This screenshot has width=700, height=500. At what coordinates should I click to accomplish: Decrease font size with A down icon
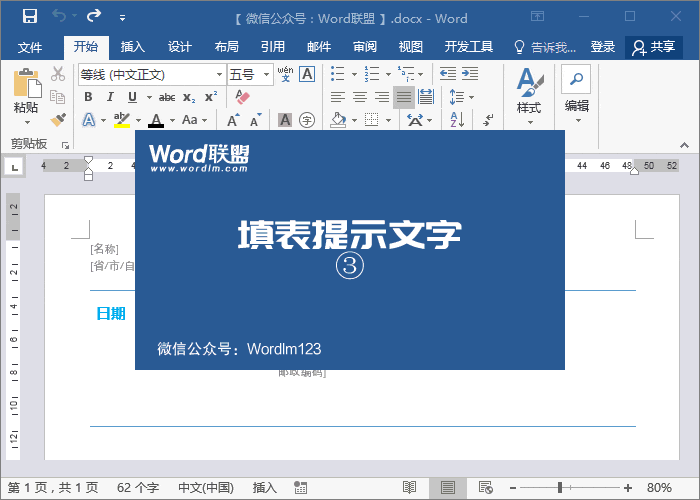[x=255, y=120]
